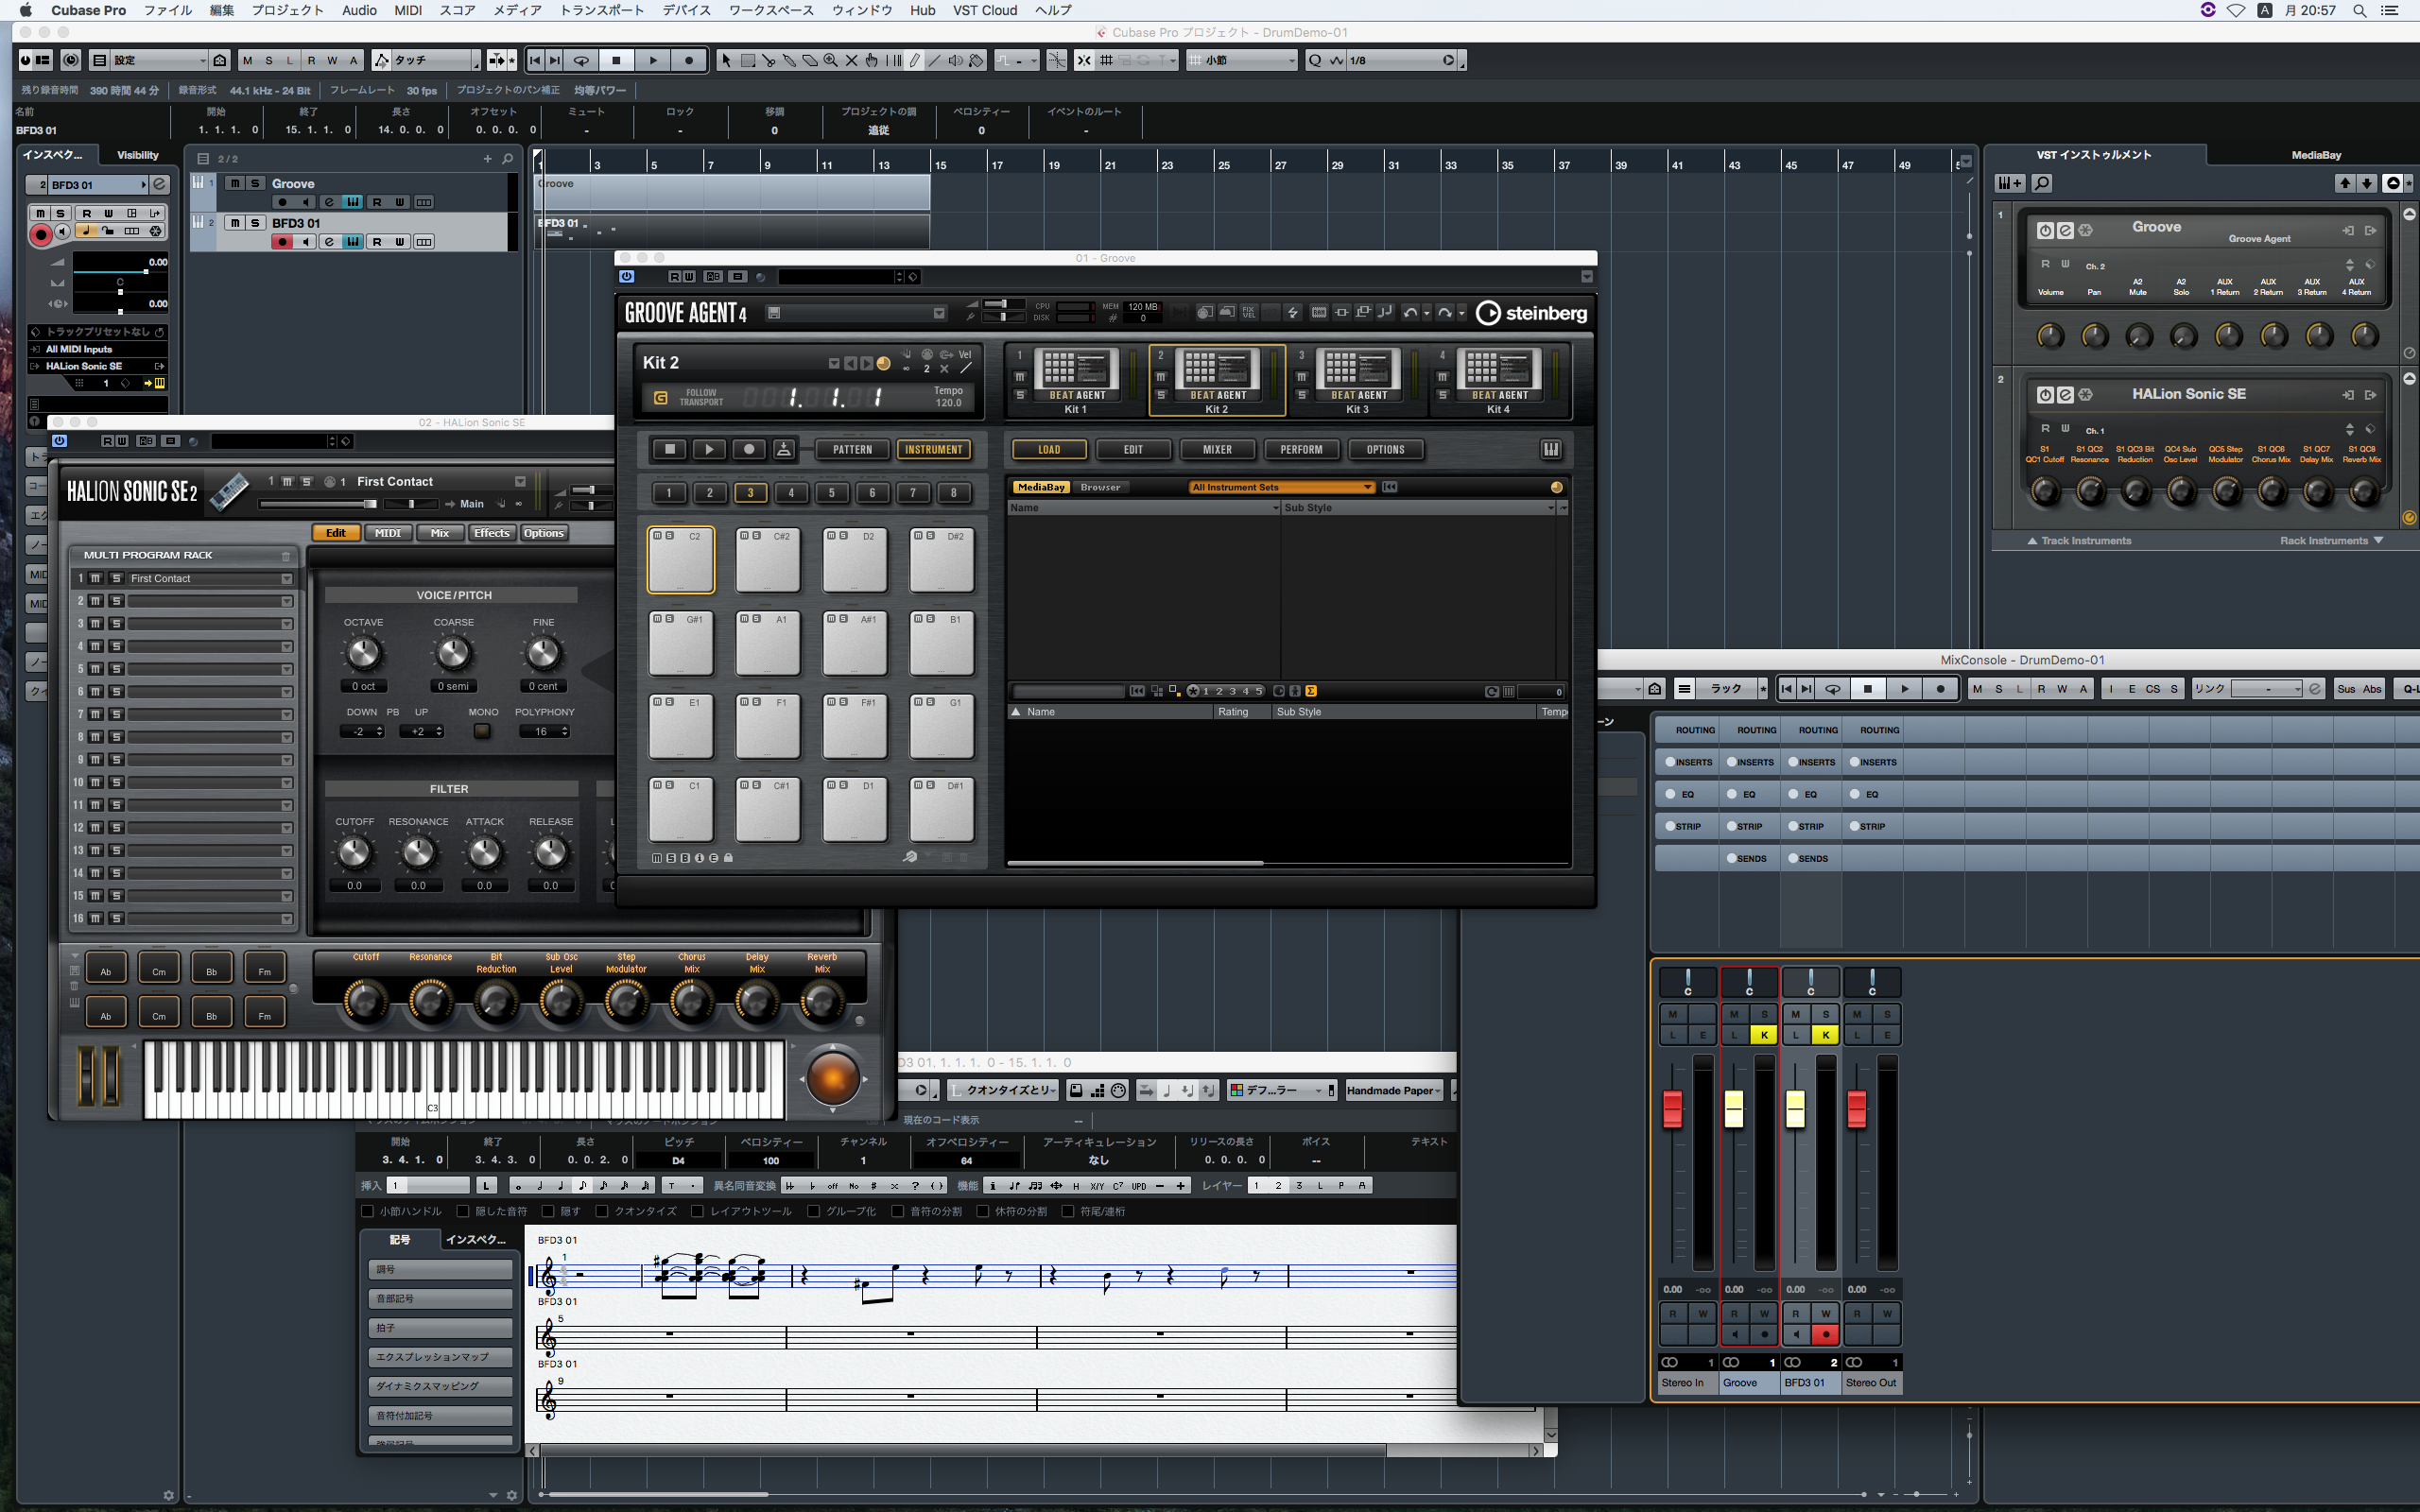Click pad C2 in Groove Agent
Image resolution: width=2420 pixels, height=1512 pixels.
tap(681, 560)
